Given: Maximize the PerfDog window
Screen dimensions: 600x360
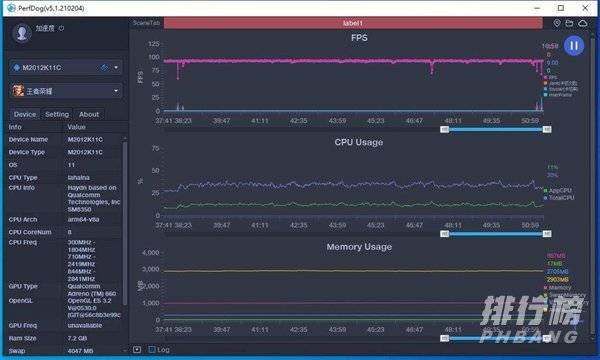Looking at the screenshot, I should (x=561, y=8).
